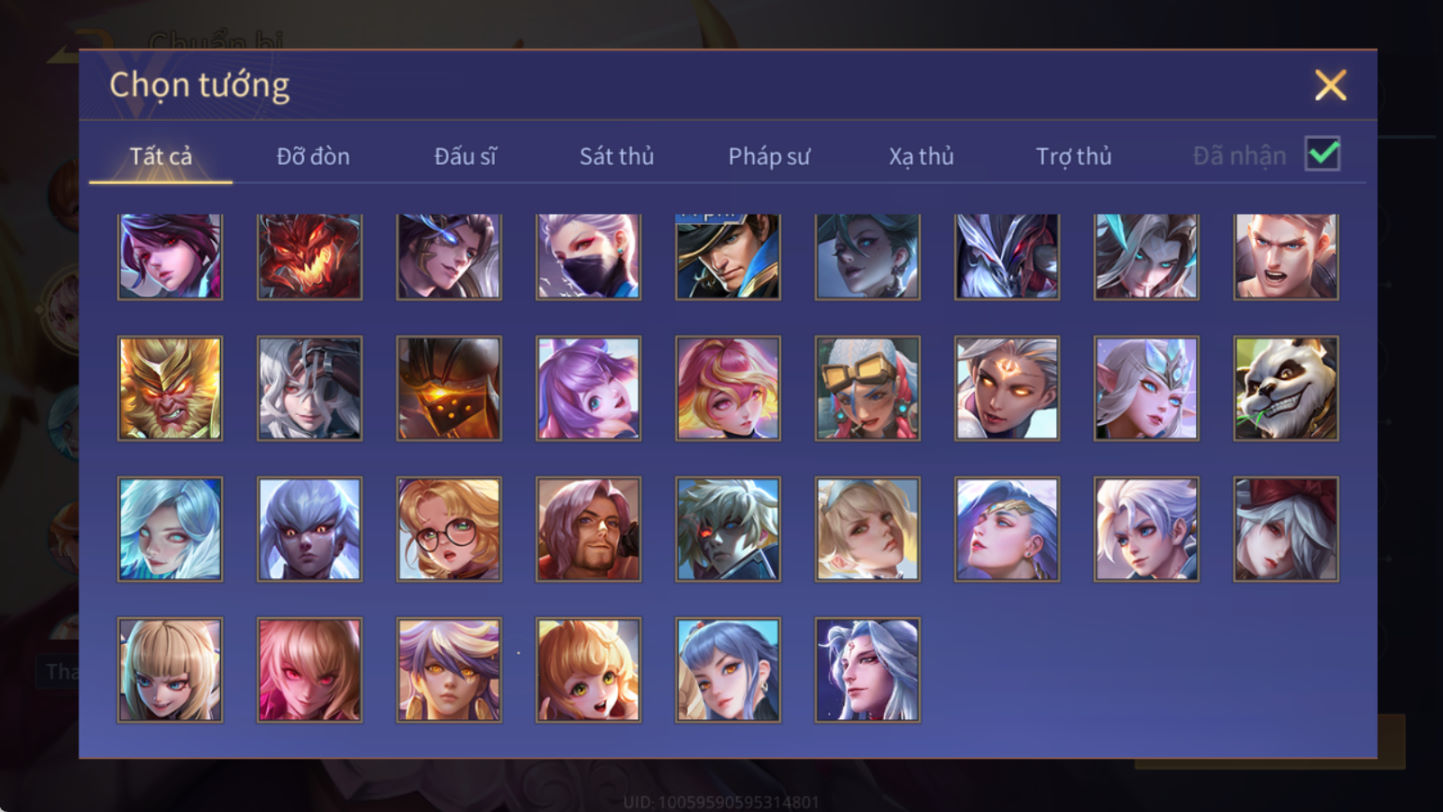The height and width of the screenshot is (812, 1443).
Task: Choose the bearded man with pink hair
Action: click(589, 530)
